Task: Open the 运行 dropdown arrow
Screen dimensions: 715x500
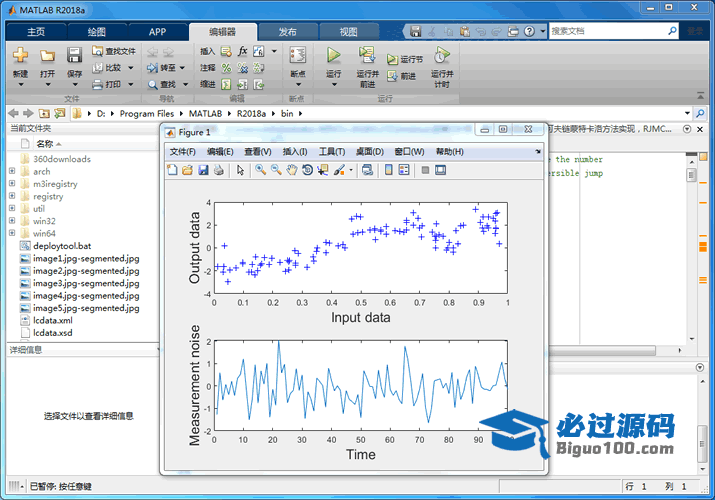Action: pos(334,84)
